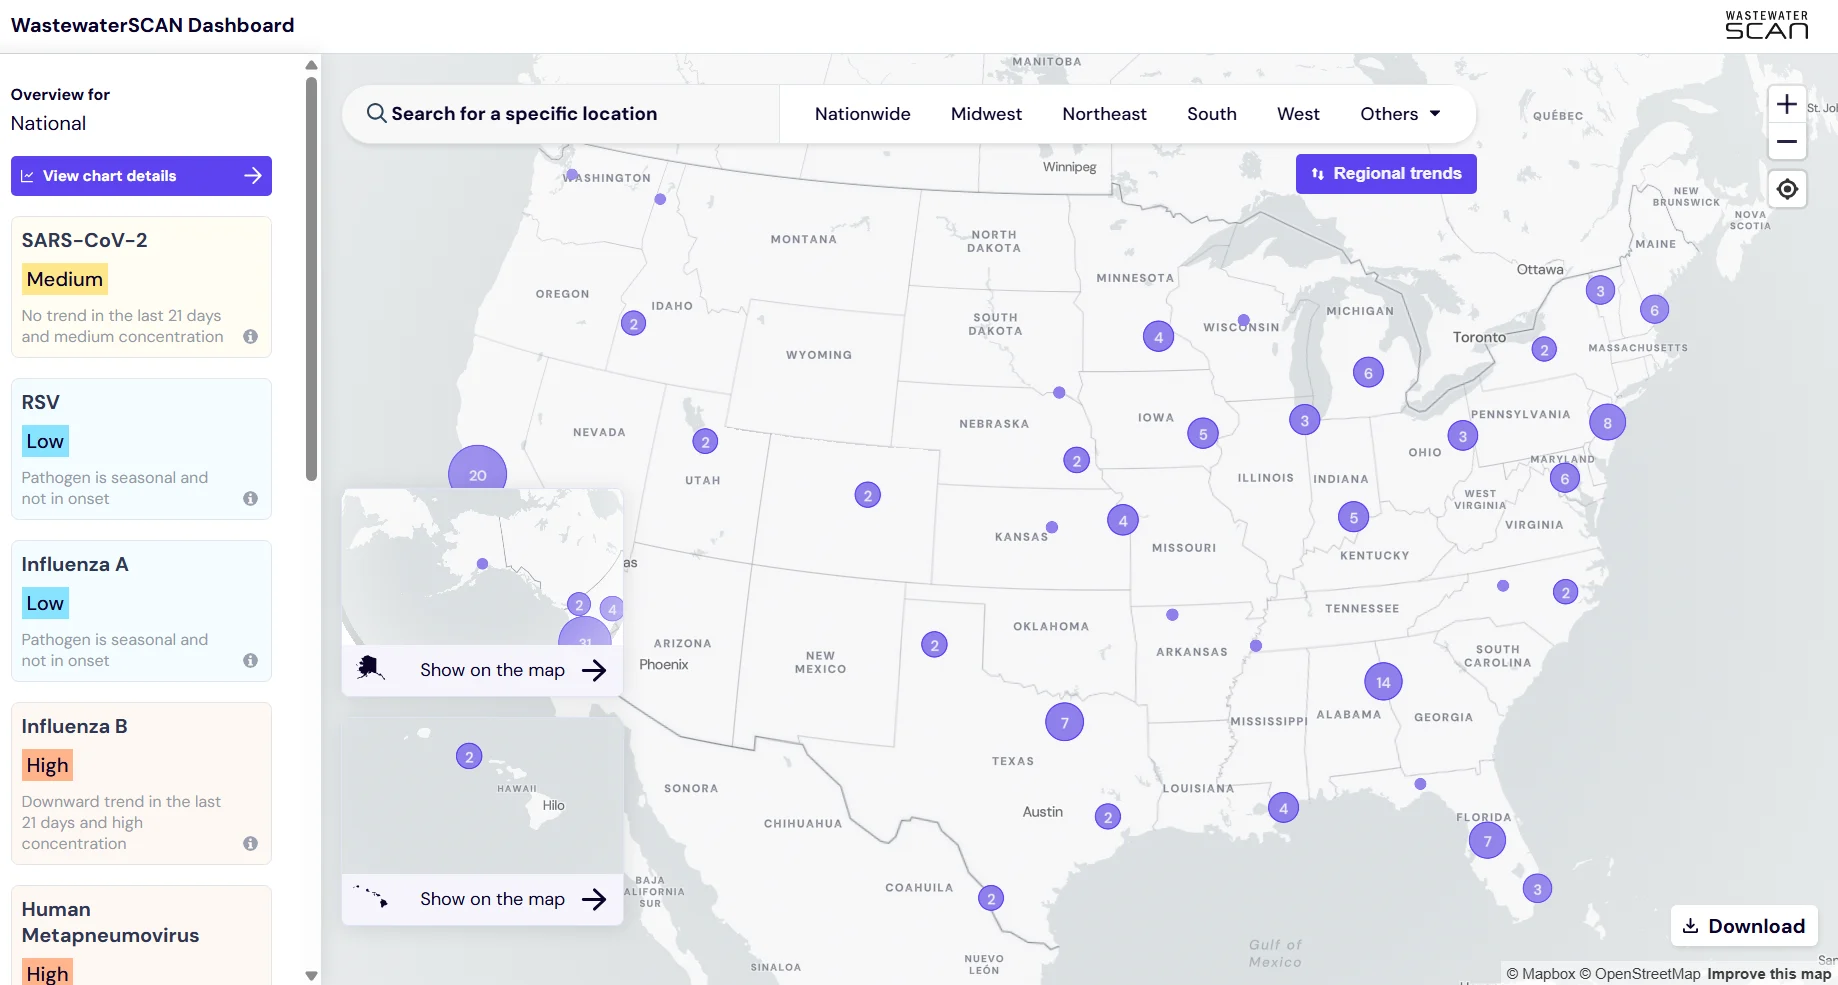Click the Regional trends button
Viewport: 1838px width, 985px height.
(1386, 174)
